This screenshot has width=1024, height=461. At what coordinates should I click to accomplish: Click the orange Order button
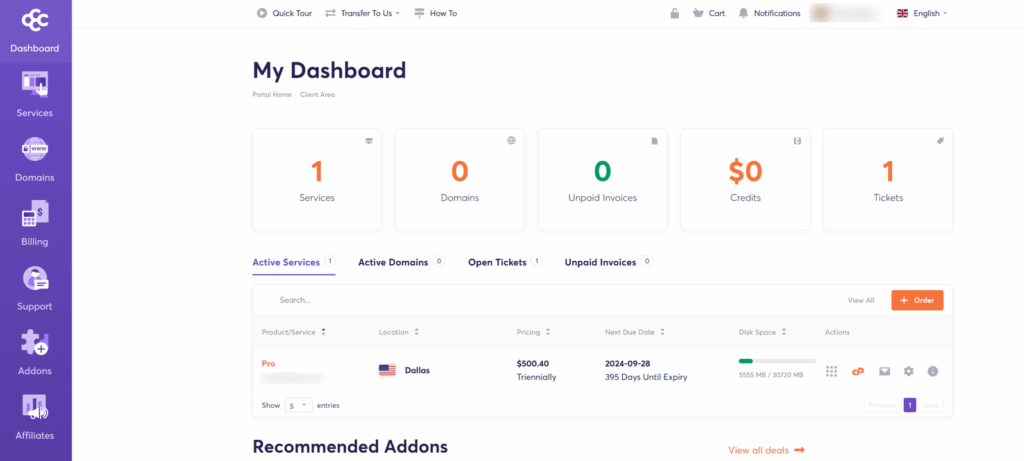coord(917,300)
